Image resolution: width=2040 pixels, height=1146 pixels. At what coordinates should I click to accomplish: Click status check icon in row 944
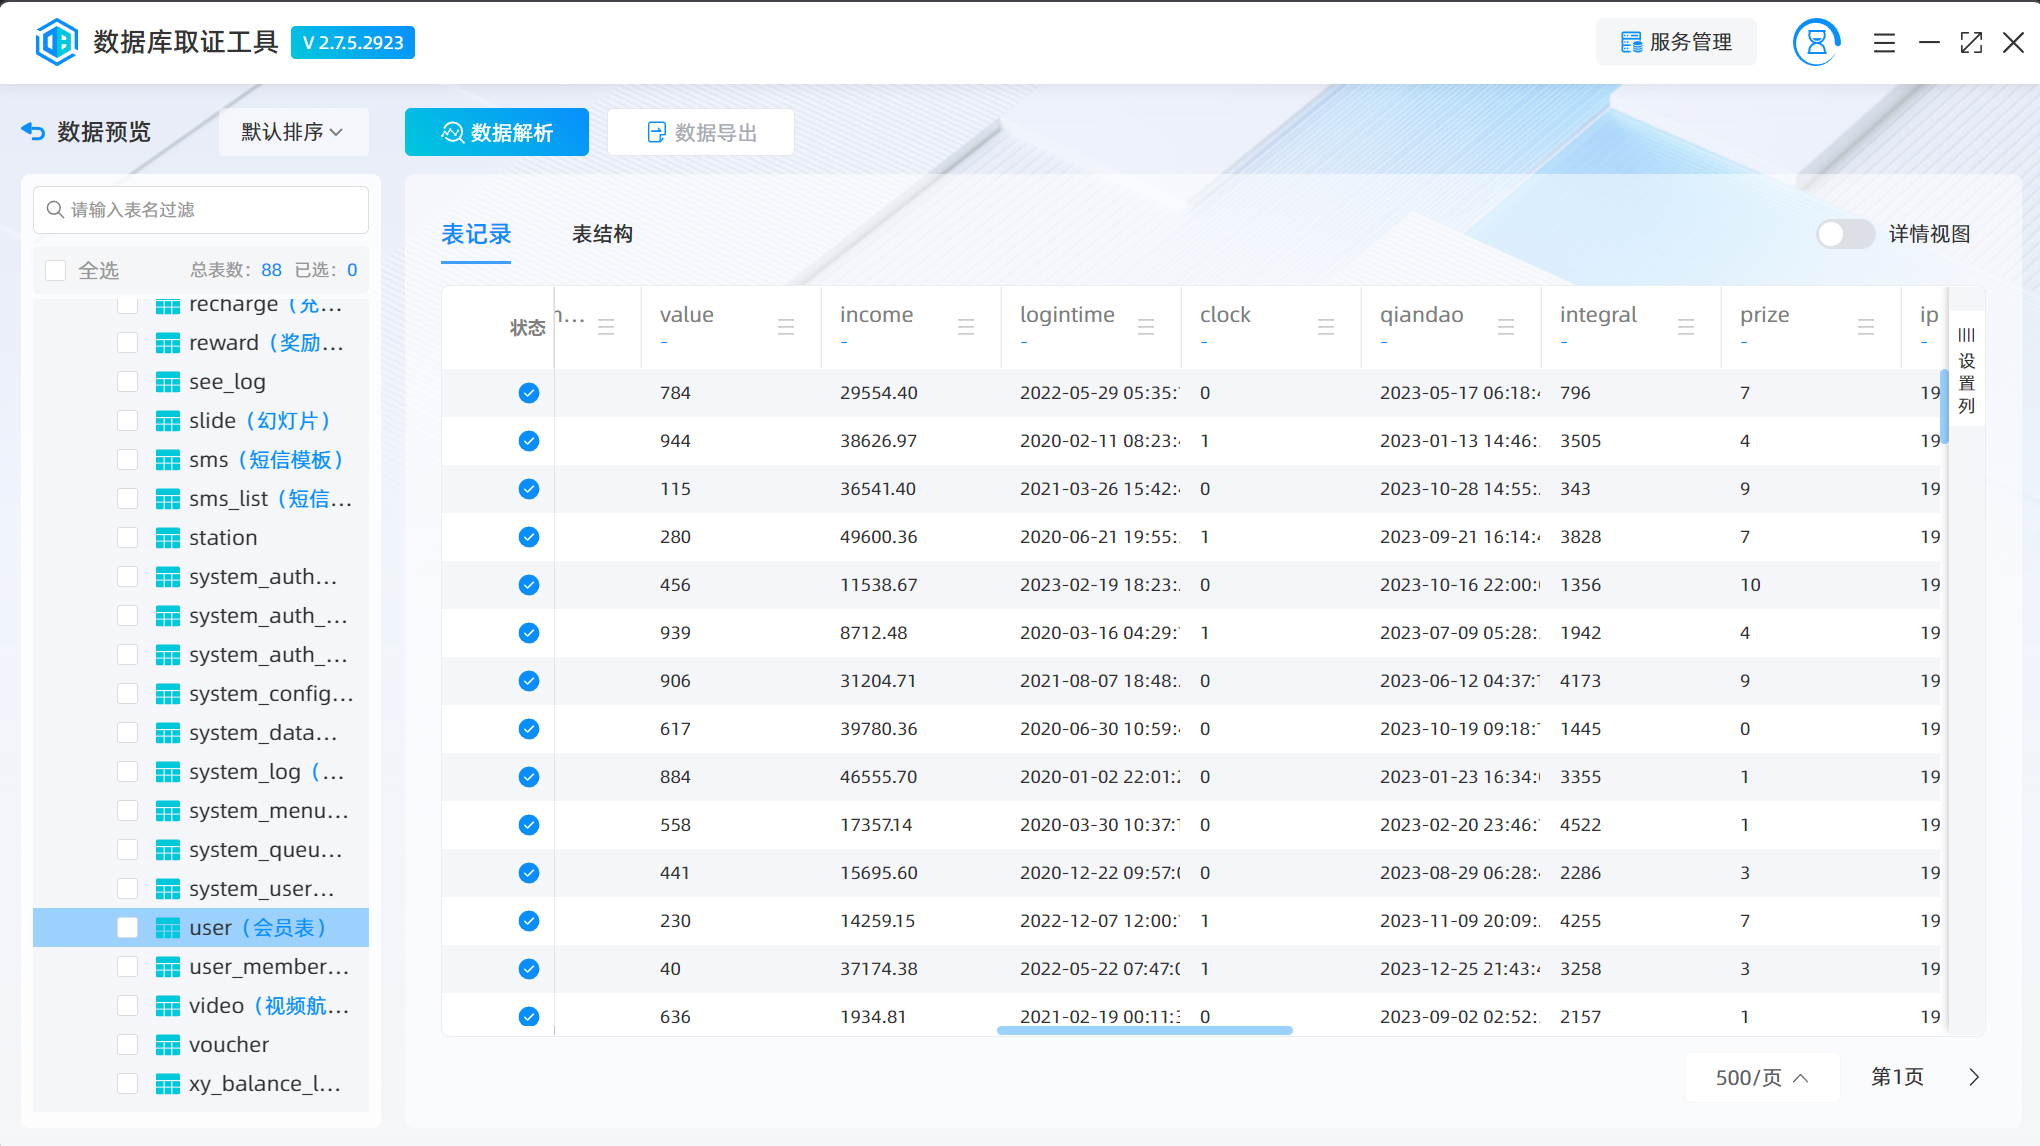coord(529,441)
